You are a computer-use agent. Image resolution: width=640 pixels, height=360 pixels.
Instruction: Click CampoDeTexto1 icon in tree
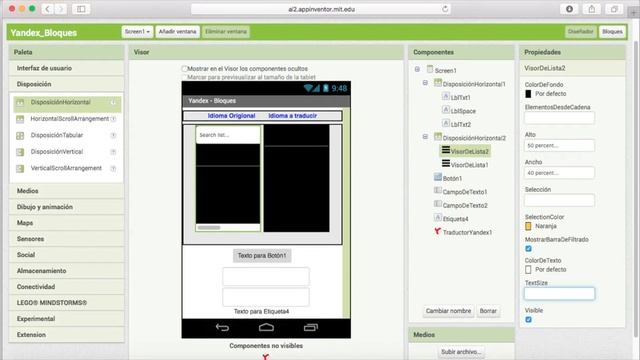click(438, 191)
